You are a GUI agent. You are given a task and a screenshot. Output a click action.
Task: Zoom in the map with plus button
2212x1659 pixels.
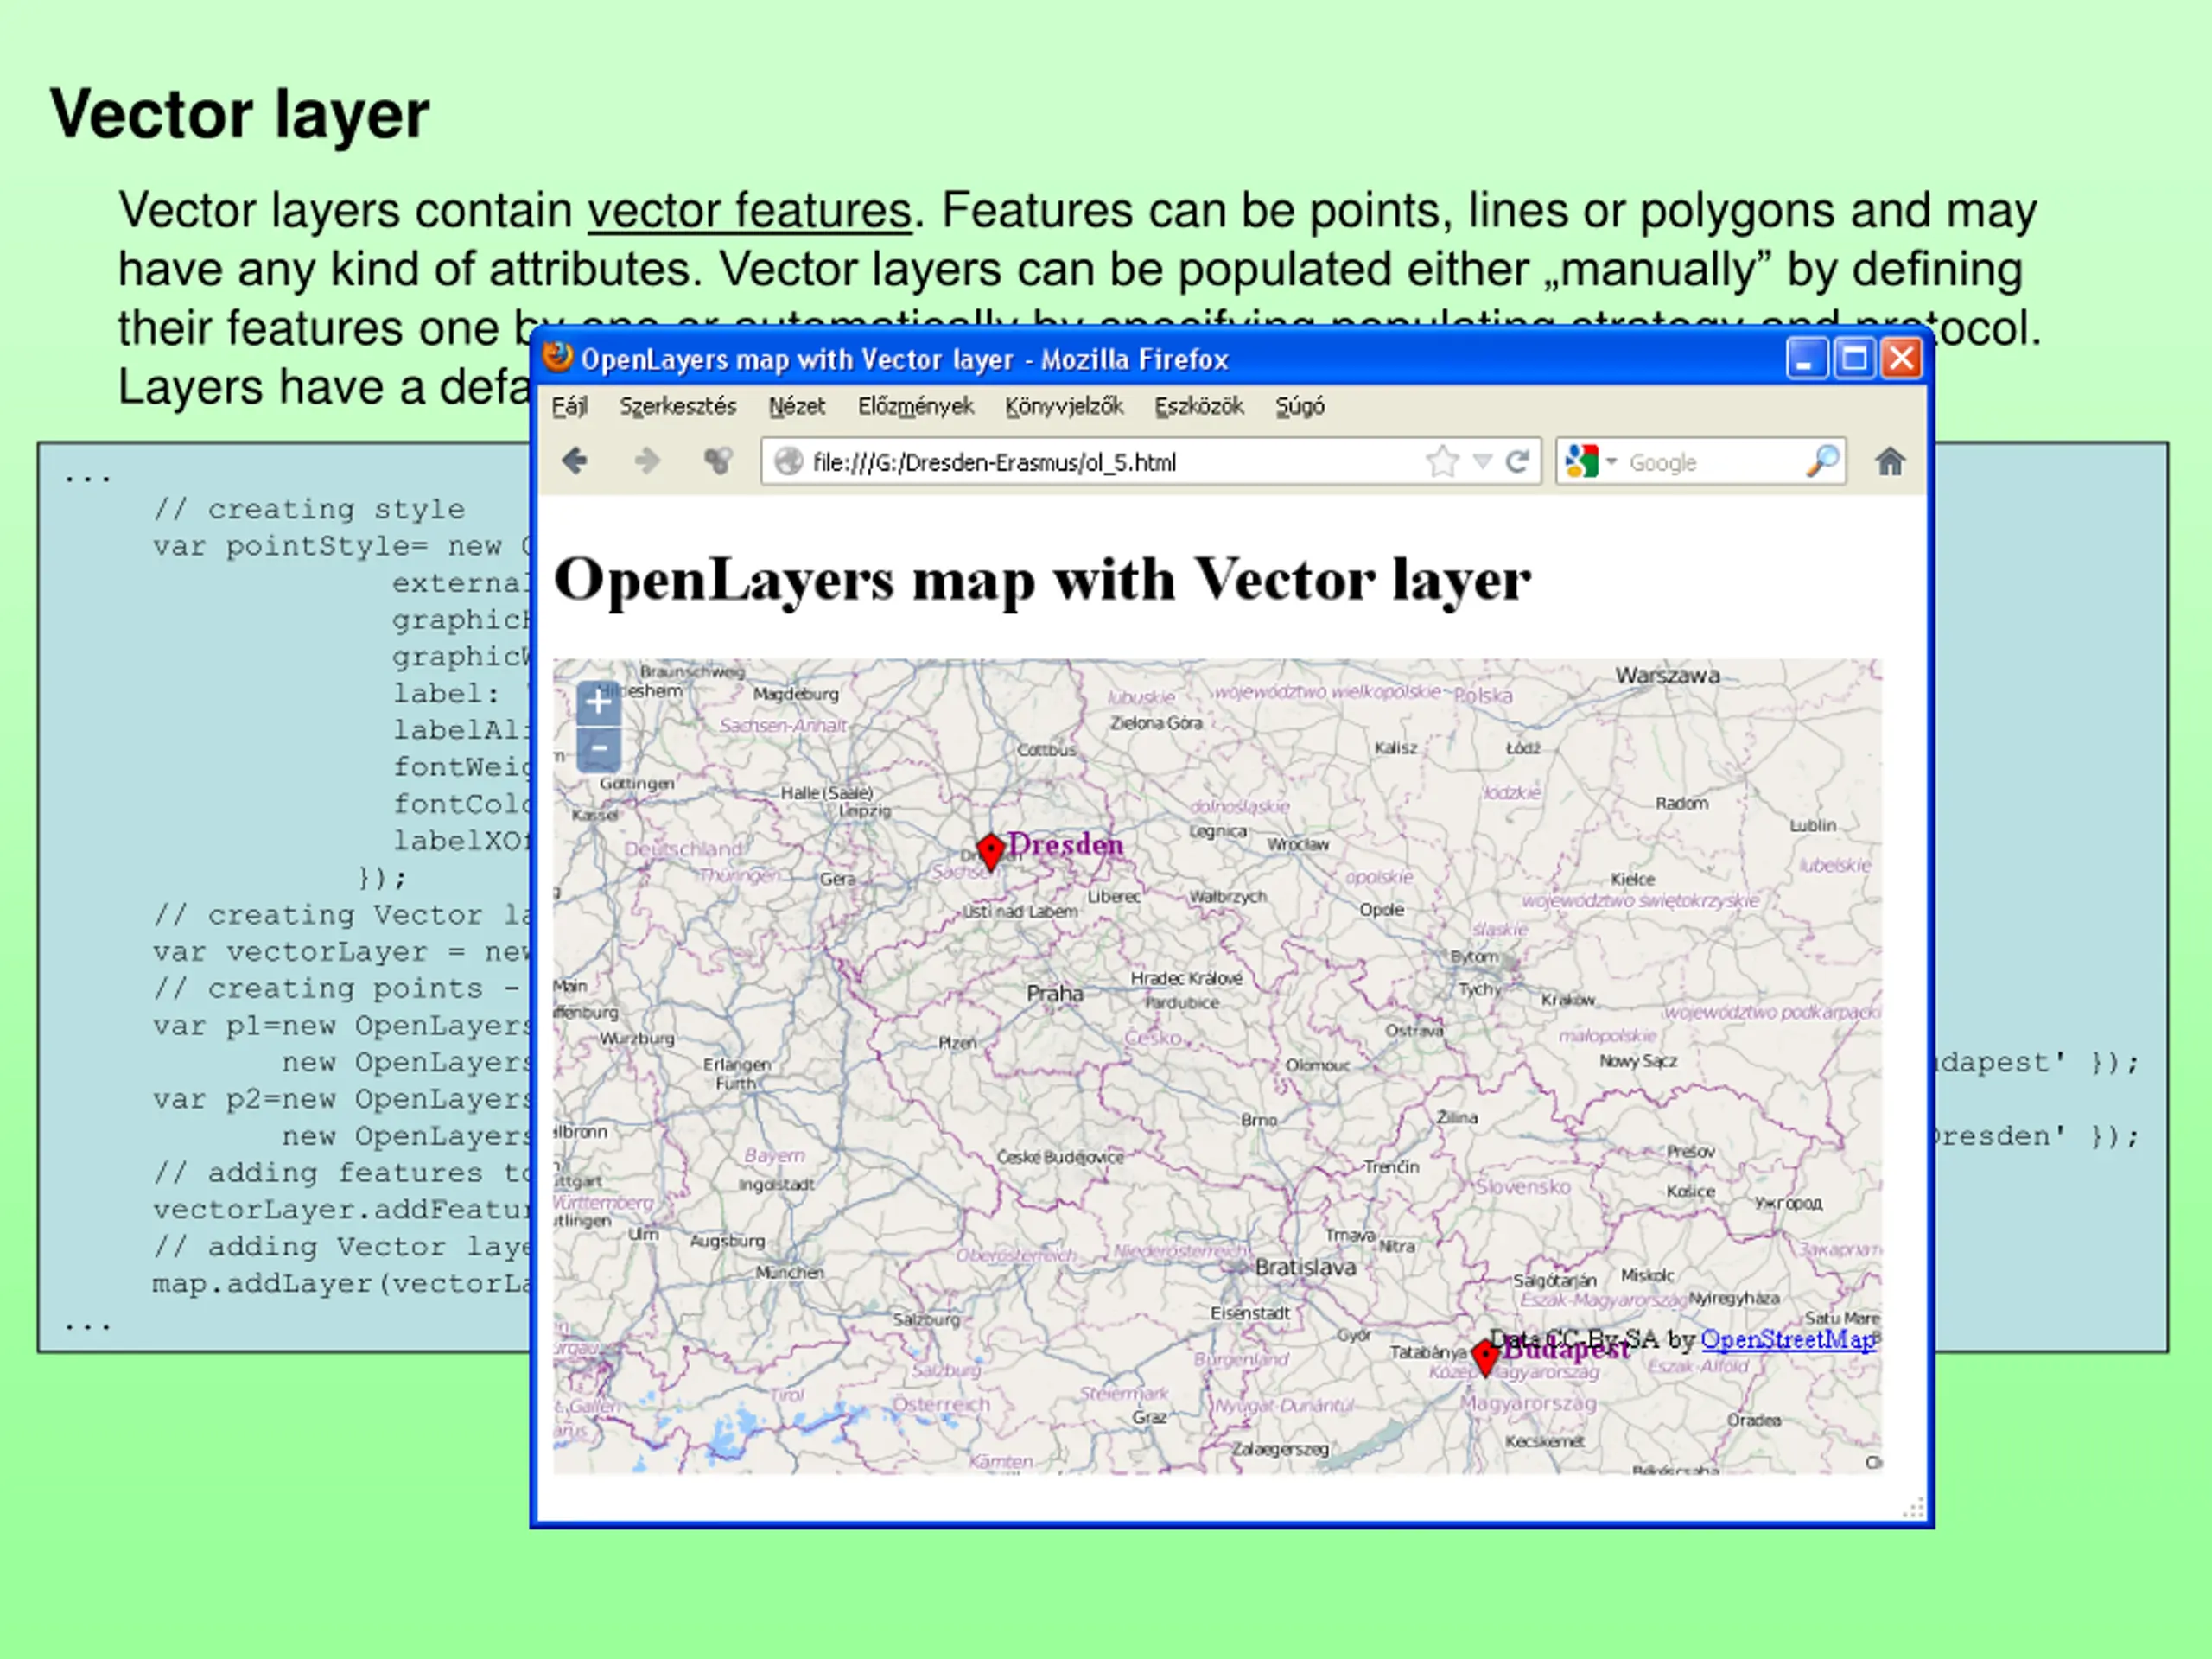598,702
